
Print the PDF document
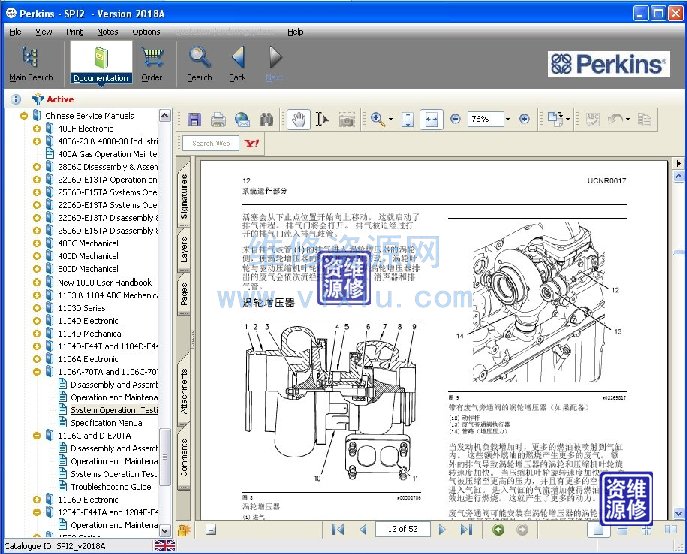(x=218, y=119)
